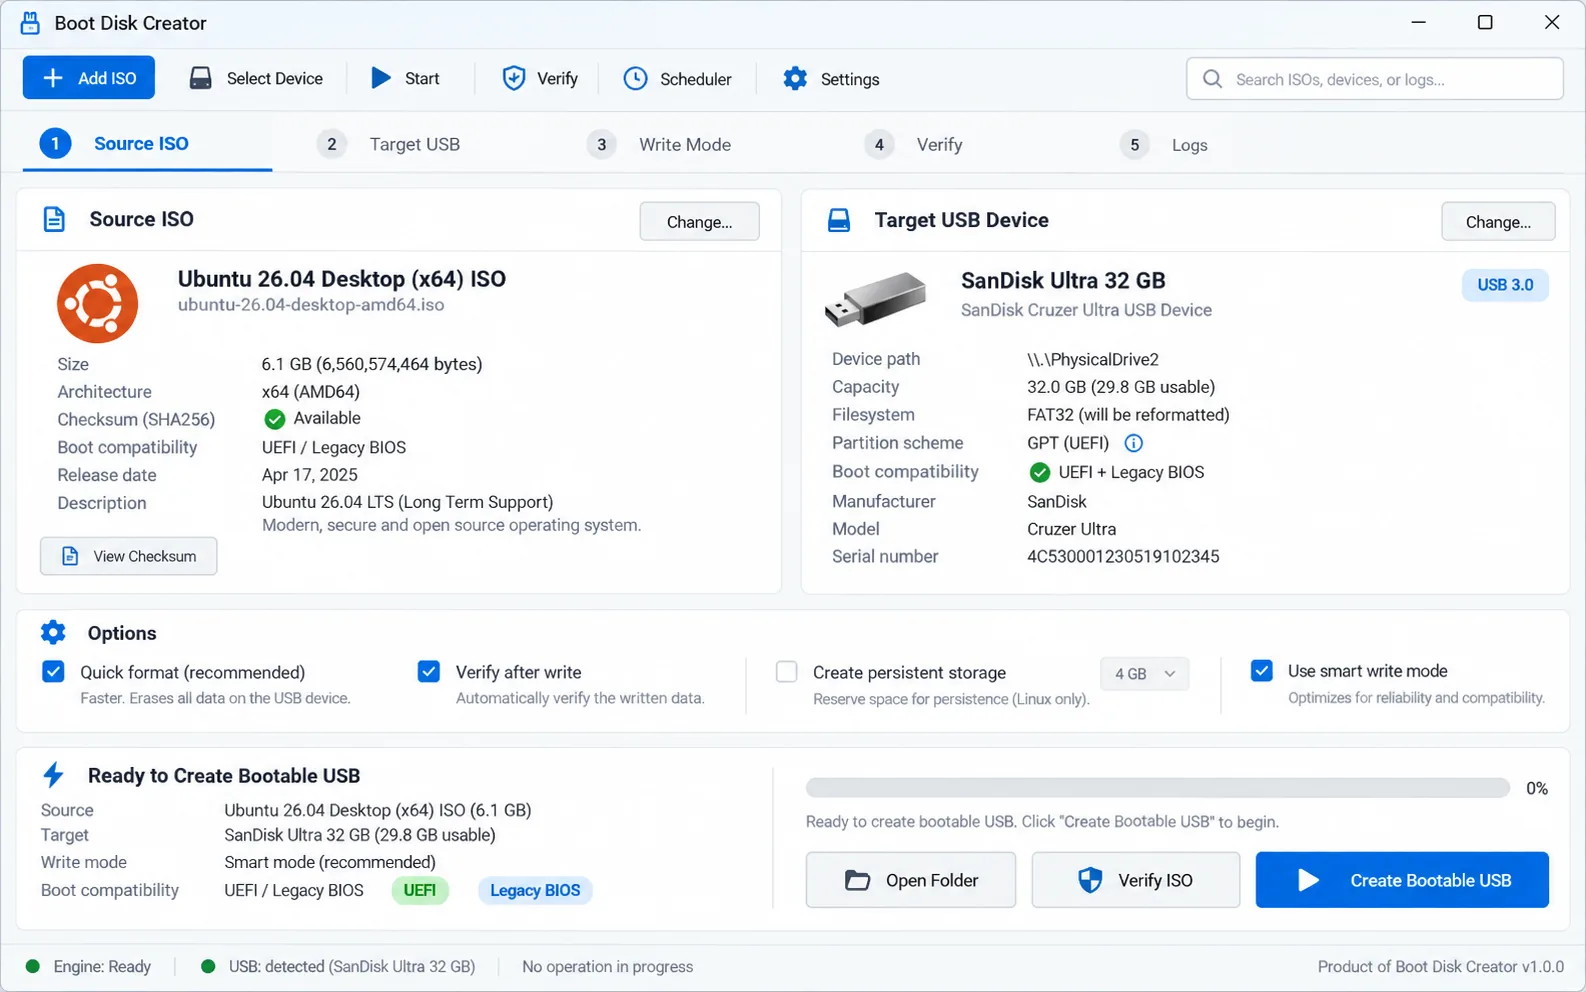Click the Engine: Ready status indicator
Screen dimensions: 1586x992
coord(89,967)
